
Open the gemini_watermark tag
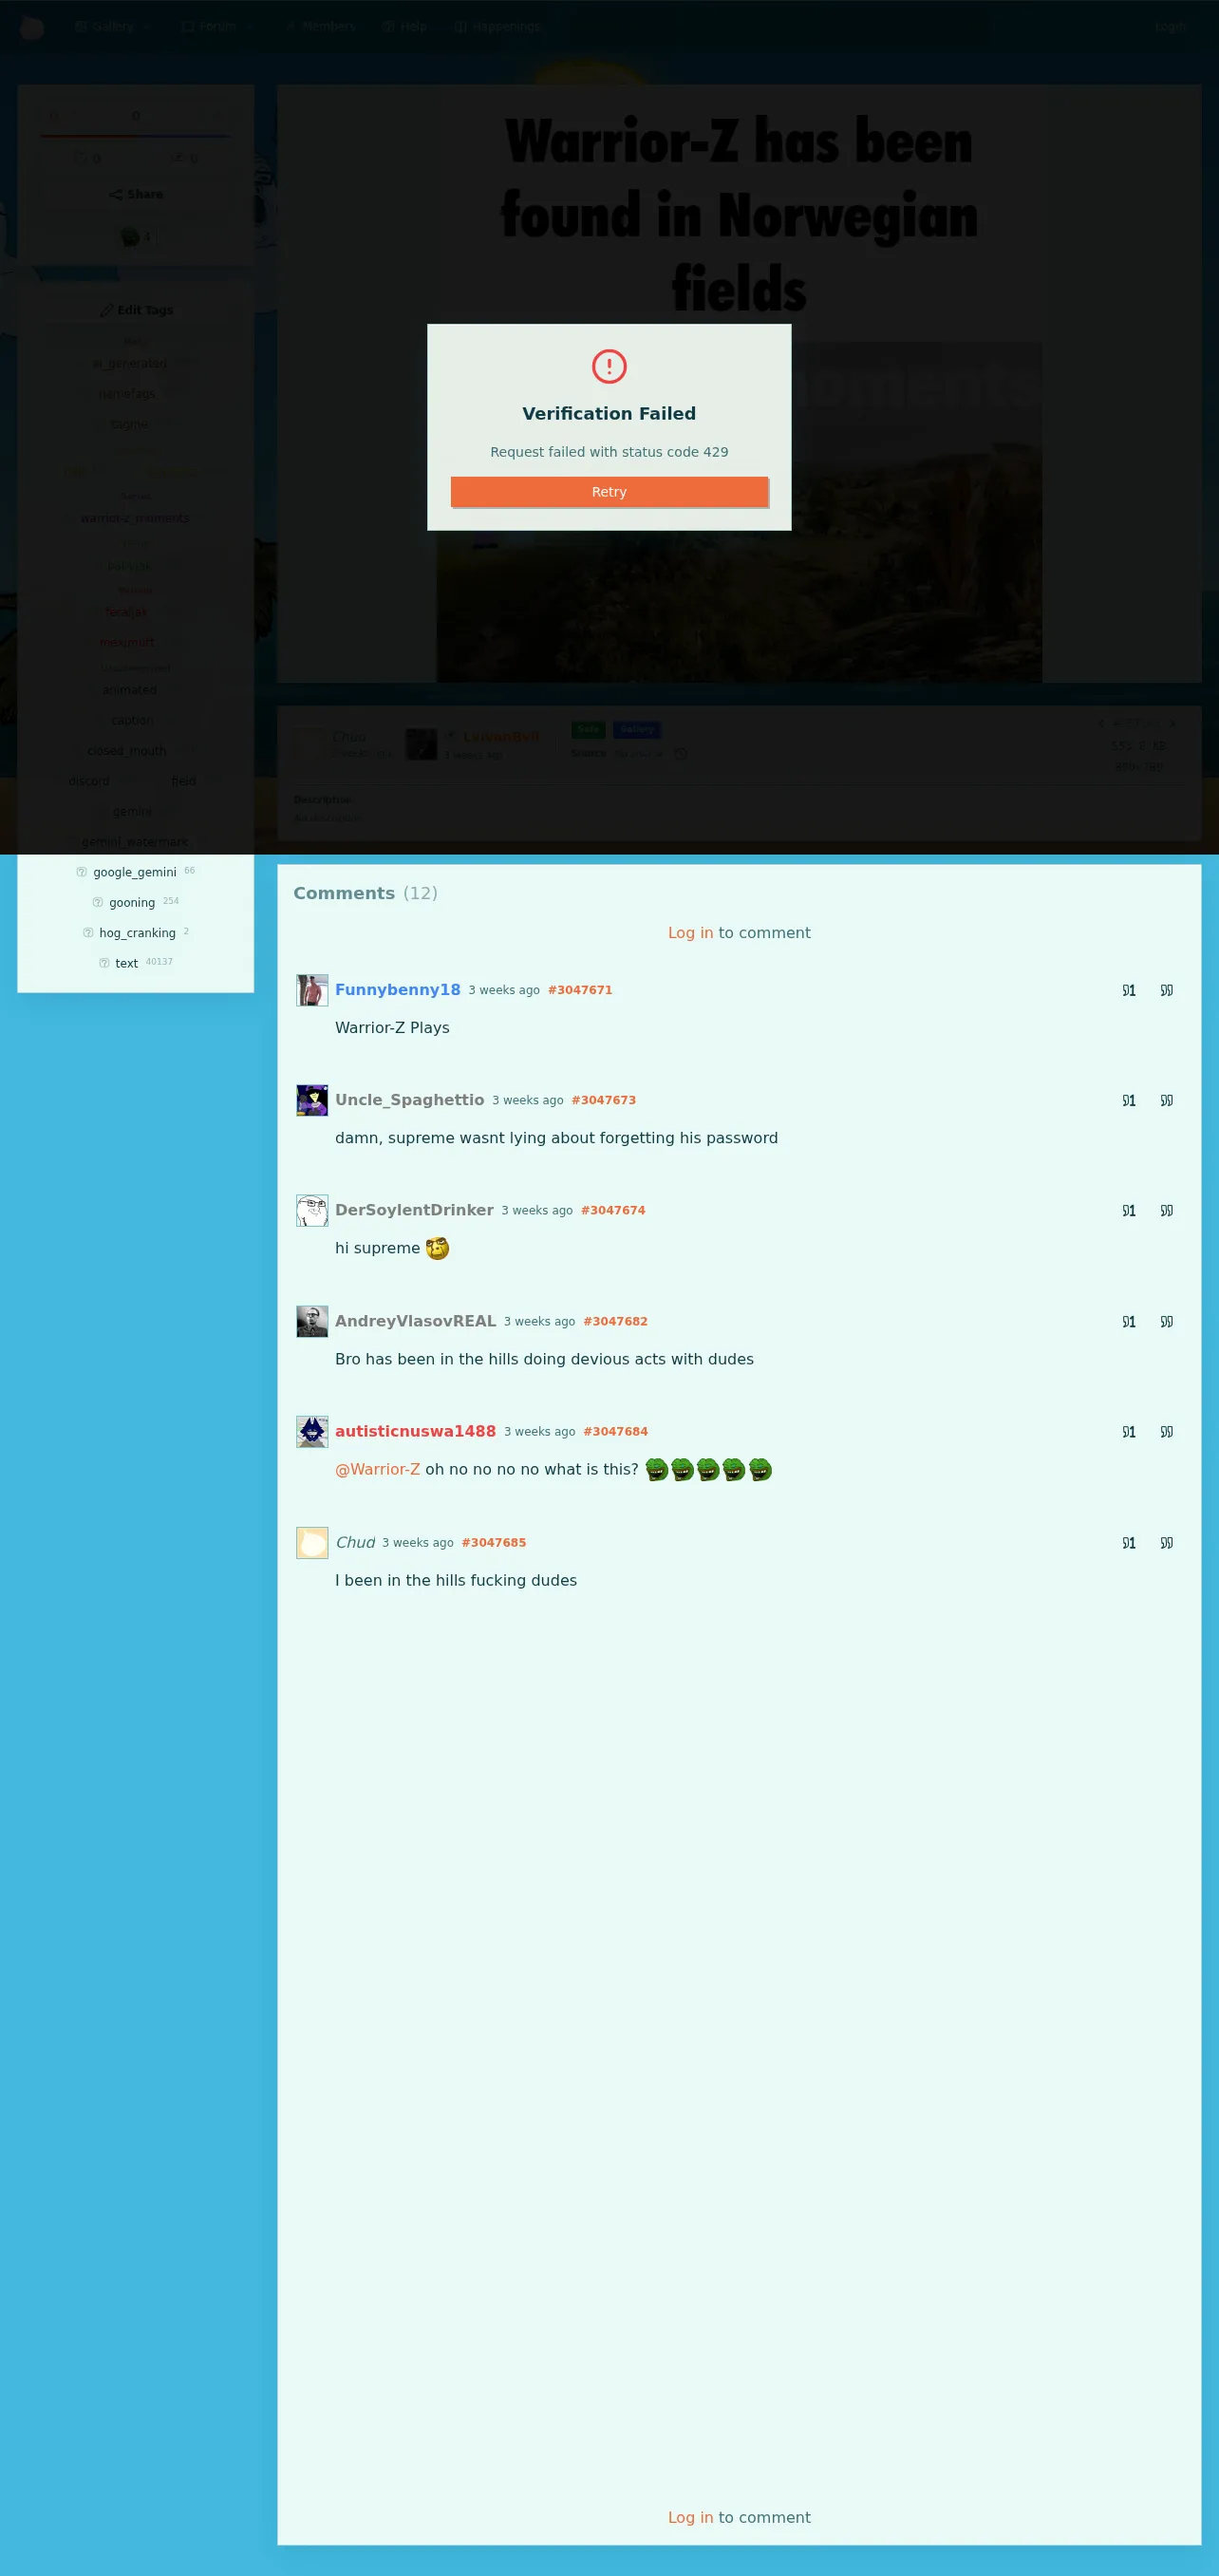click(135, 841)
